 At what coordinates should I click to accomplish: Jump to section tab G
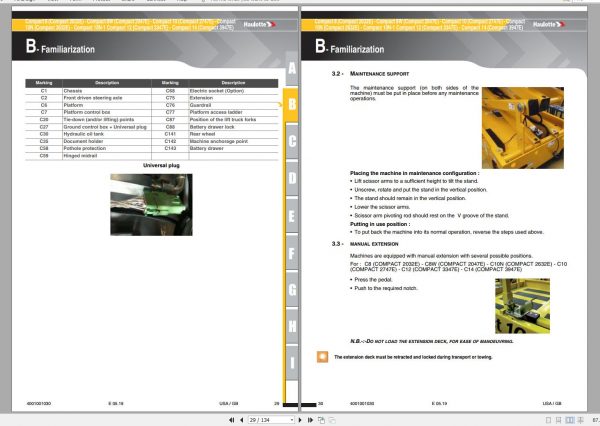tap(292, 290)
